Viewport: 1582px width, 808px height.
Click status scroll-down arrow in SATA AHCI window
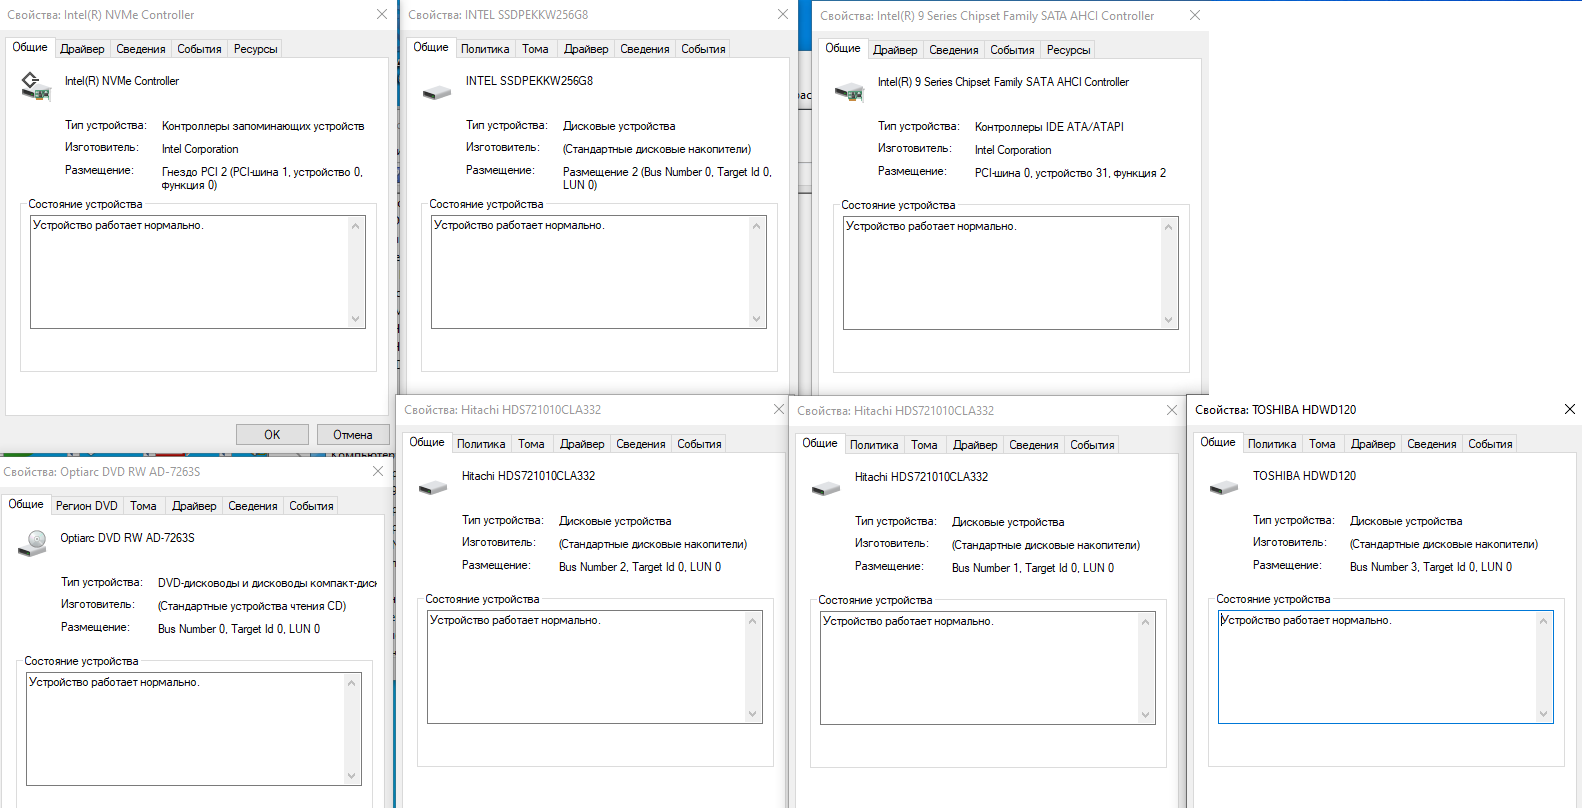tap(1168, 320)
